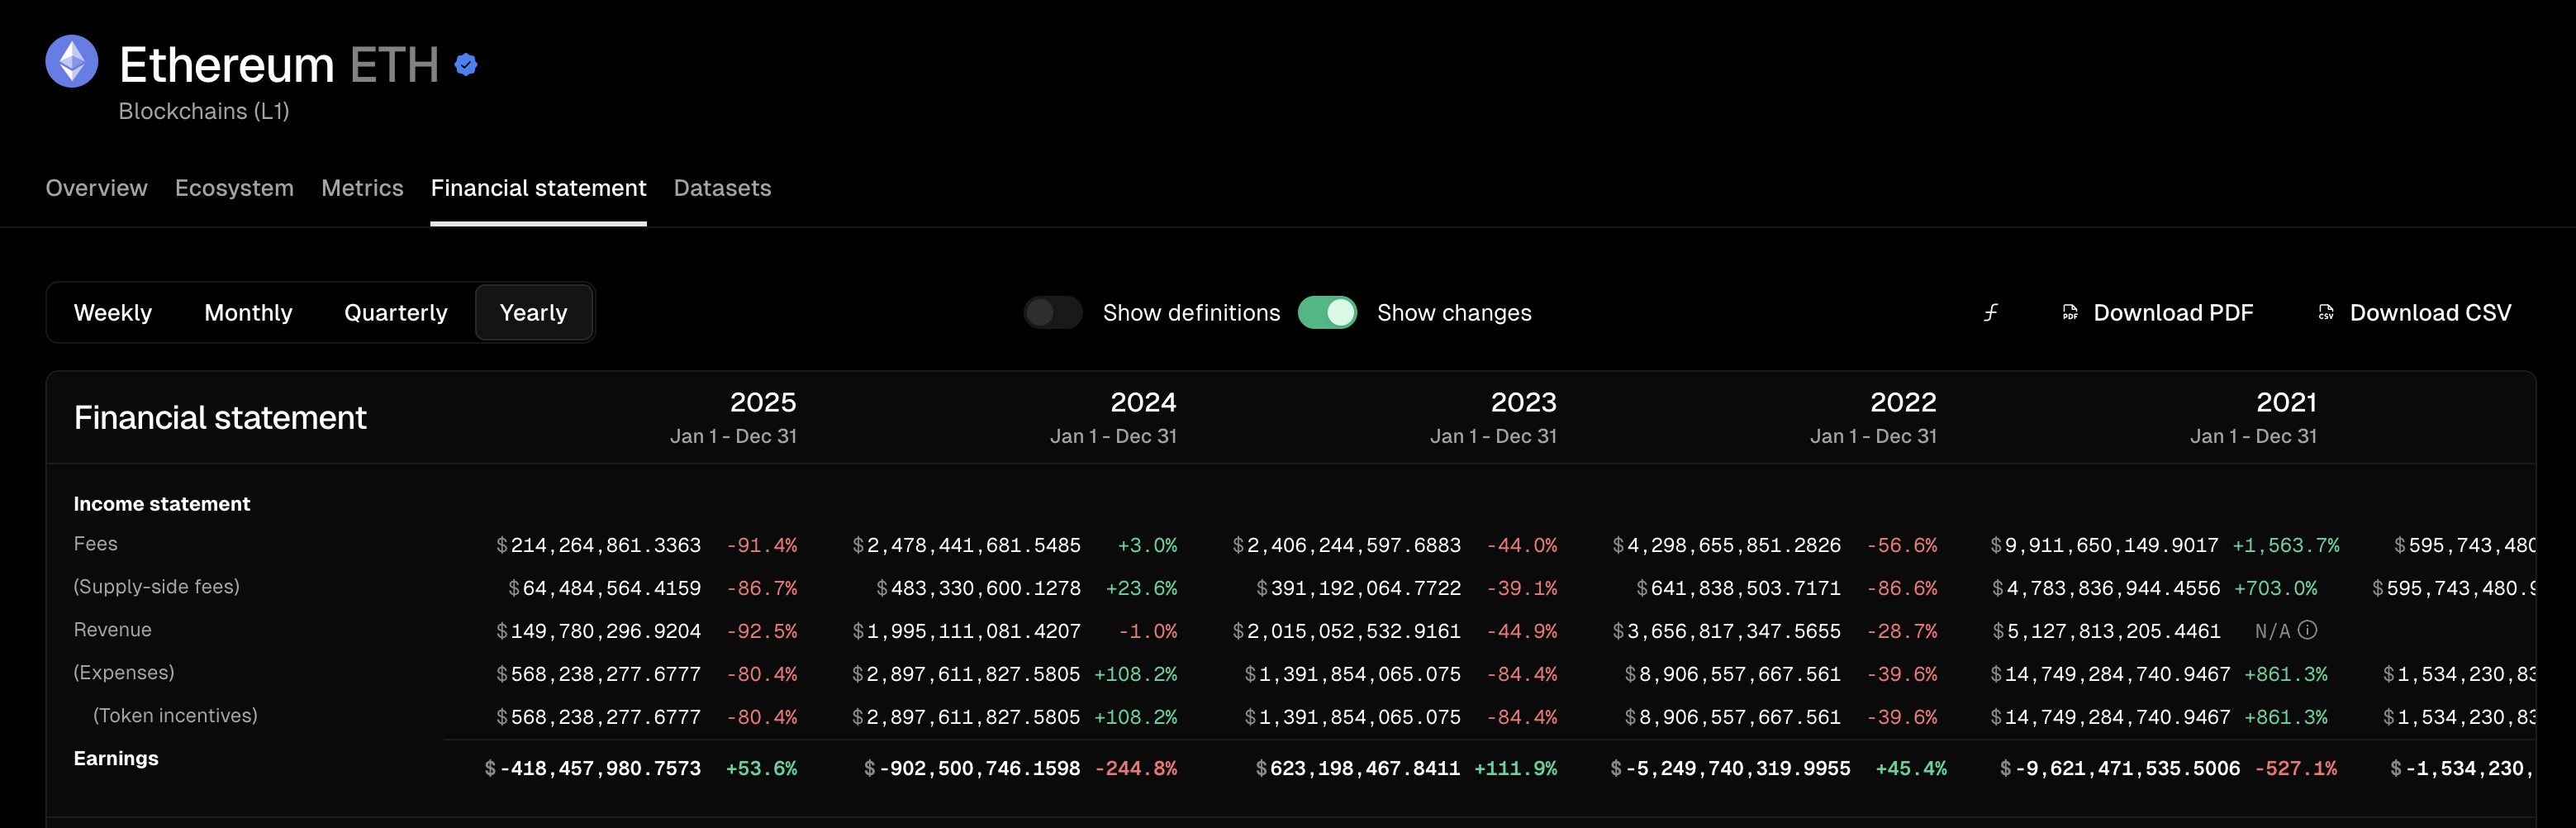
Task: Click the +23.6% supply-side fees change
Action: pyautogui.click(x=1141, y=588)
